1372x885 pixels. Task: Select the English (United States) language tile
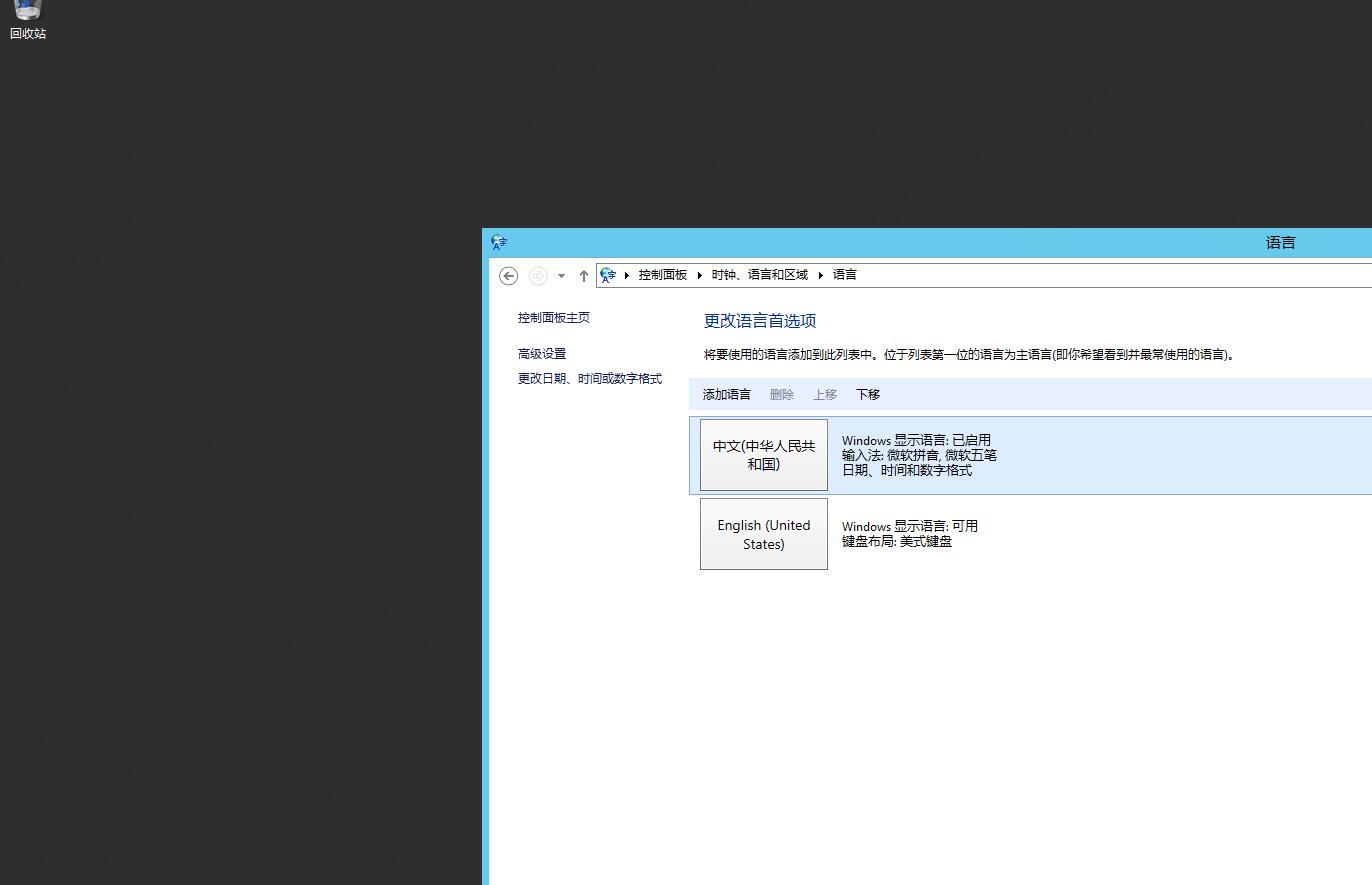[763, 534]
